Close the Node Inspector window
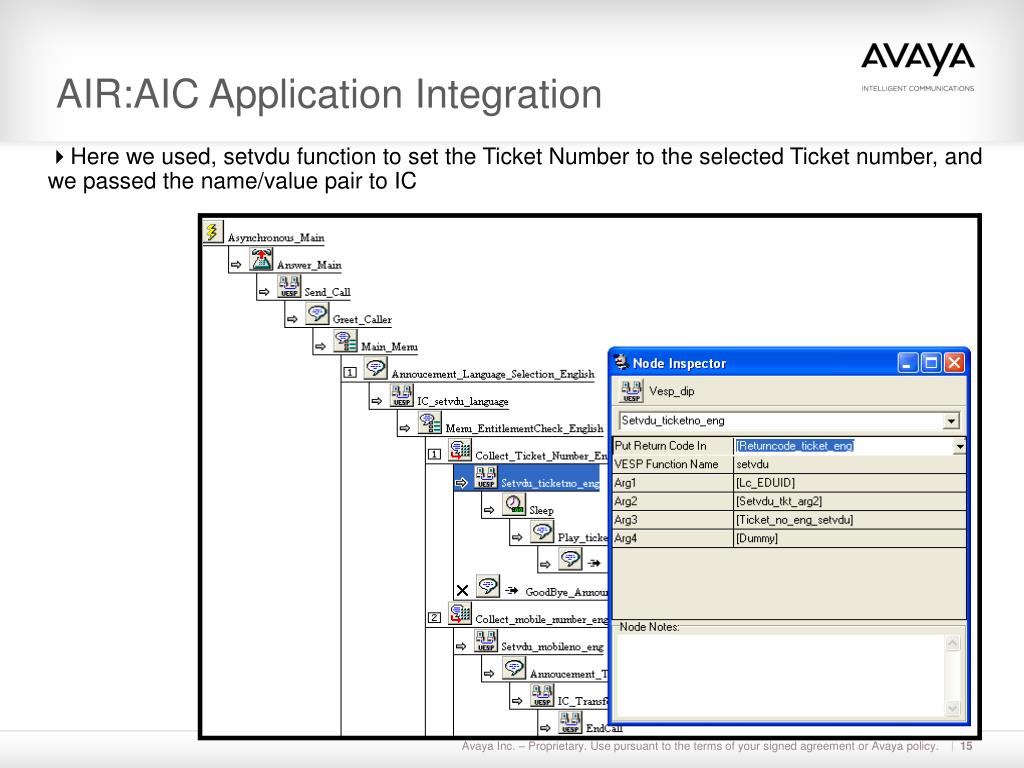This screenshot has height=768, width=1024. pyautogui.click(x=954, y=363)
